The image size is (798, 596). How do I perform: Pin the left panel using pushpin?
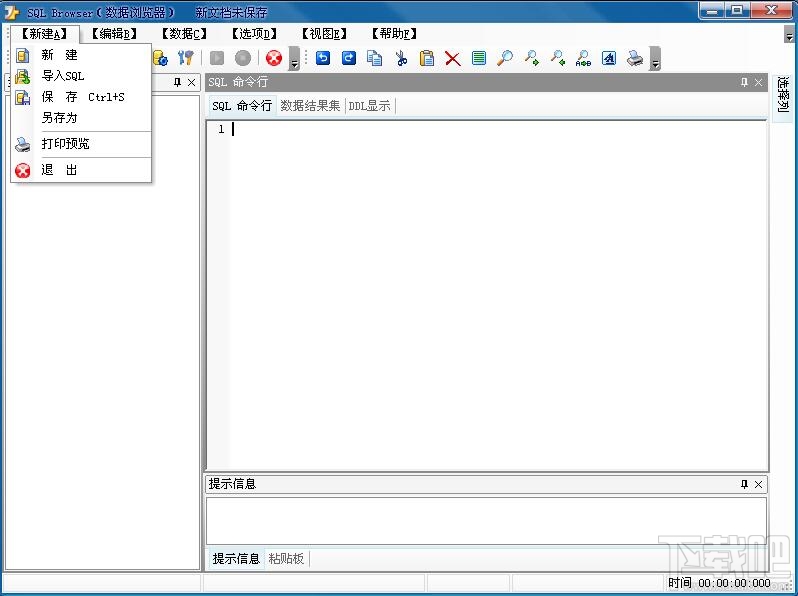click(x=177, y=82)
